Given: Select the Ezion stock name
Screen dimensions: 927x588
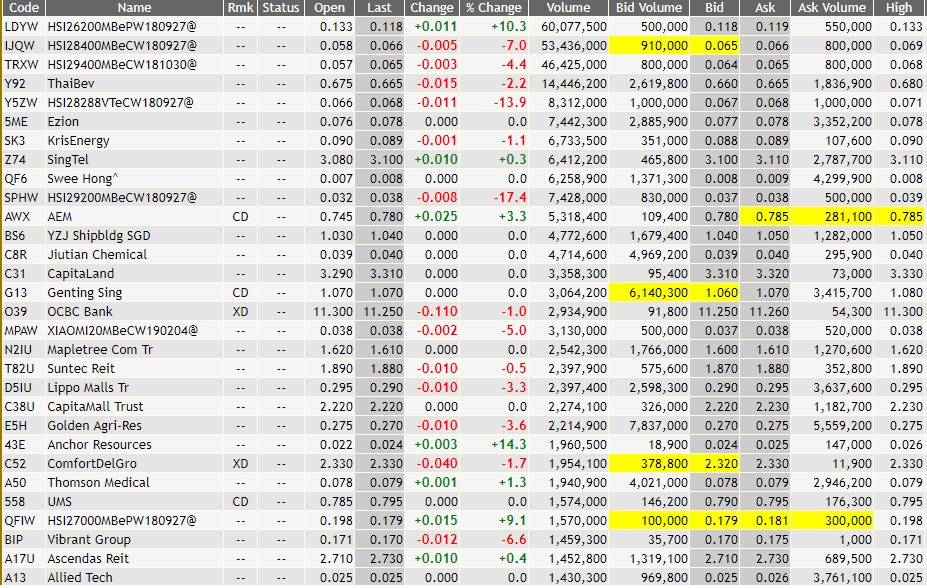Looking at the screenshot, I should (63, 121).
